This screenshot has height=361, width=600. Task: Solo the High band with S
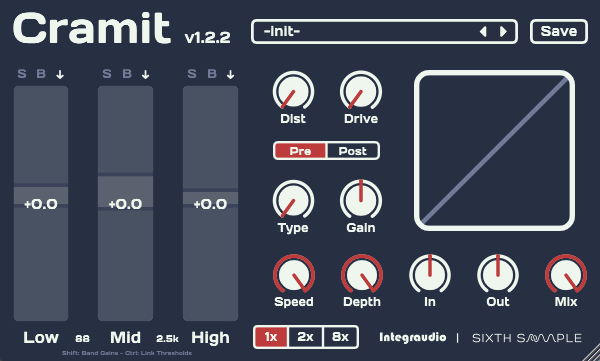pyautogui.click(x=192, y=74)
